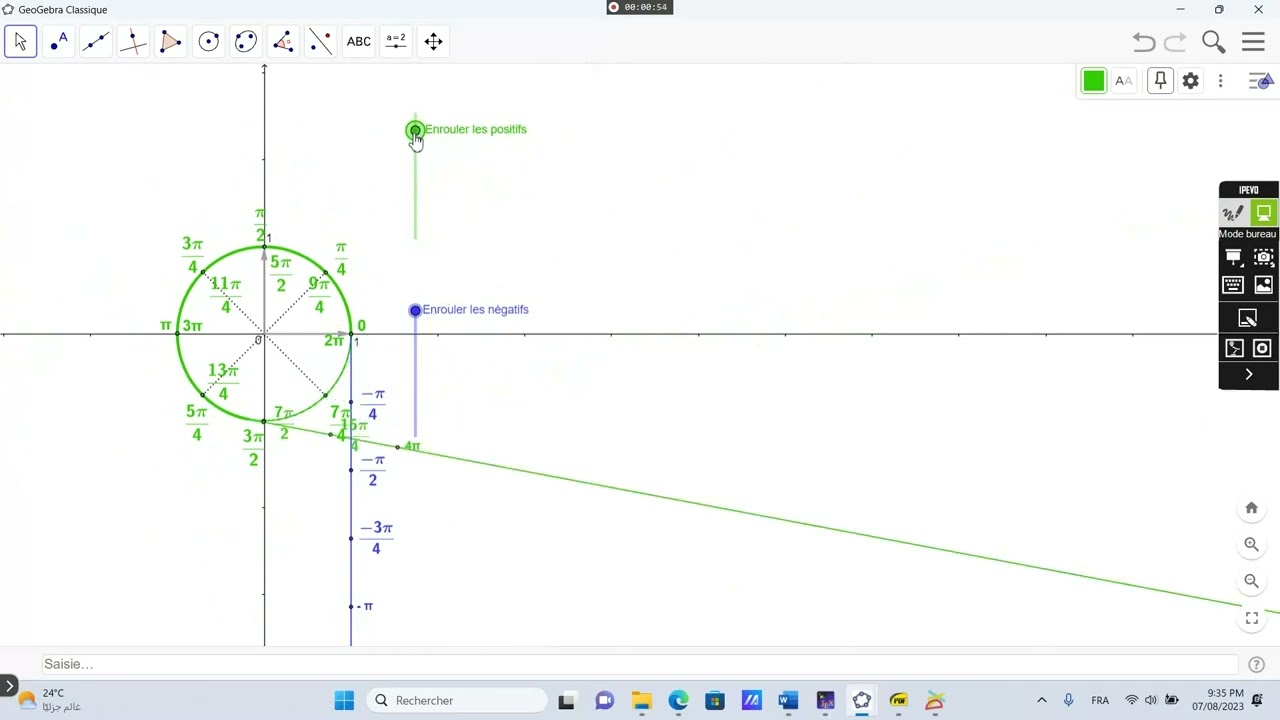
Task: Enter fullscreen mode for the graphics view
Action: (x=1251, y=618)
